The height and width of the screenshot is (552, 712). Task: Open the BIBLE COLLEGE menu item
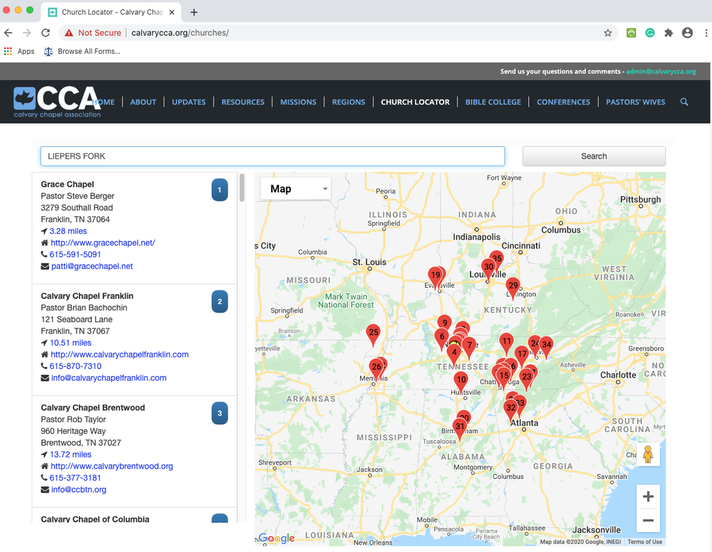[x=493, y=102]
